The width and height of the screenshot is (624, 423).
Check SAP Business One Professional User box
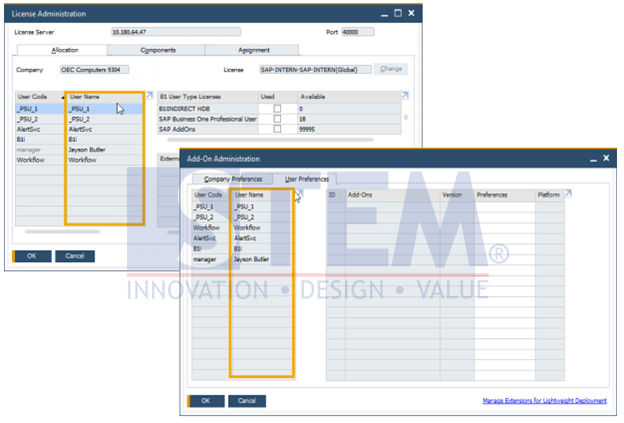click(277, 119)
